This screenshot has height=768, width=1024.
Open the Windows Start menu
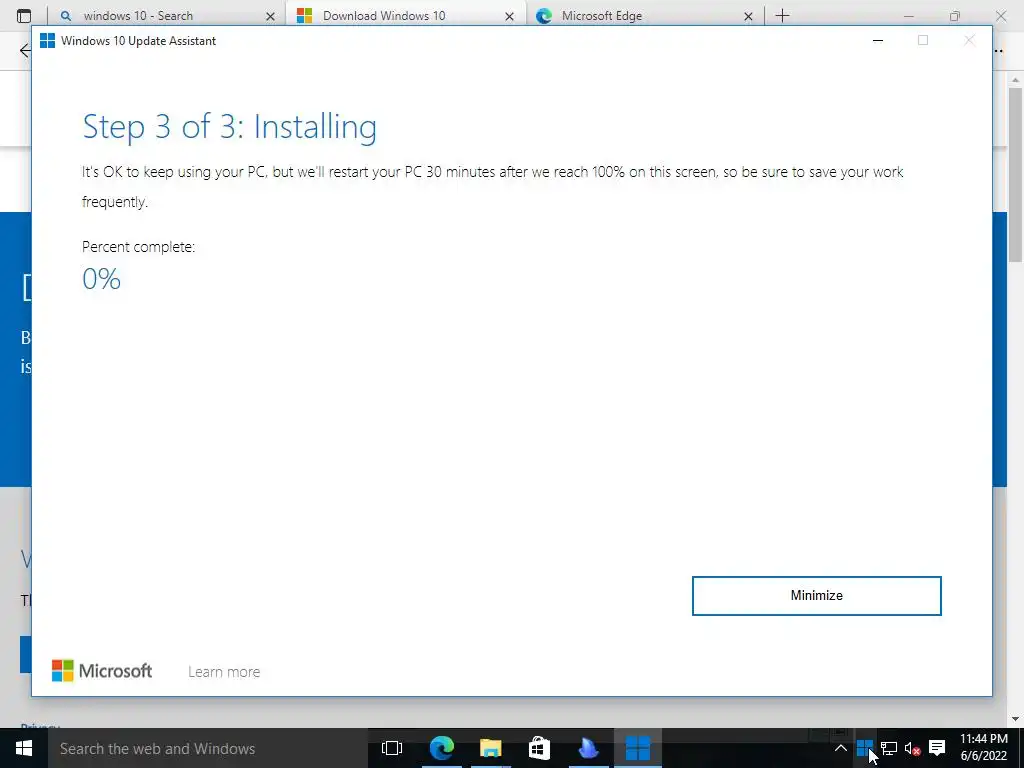click(x=24, y=748)
